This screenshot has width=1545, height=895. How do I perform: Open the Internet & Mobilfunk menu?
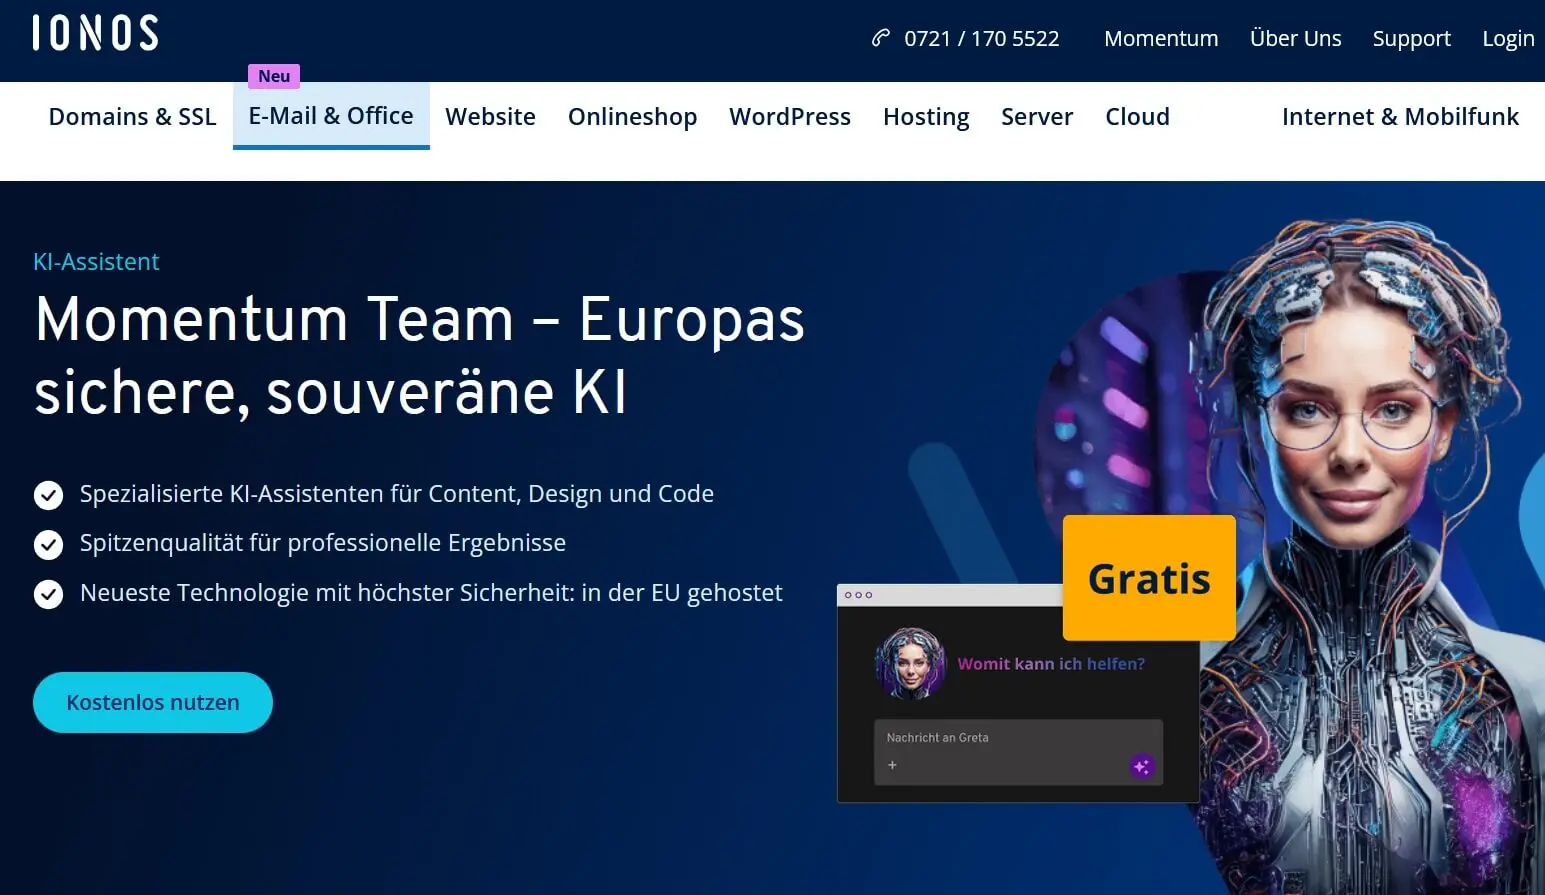[1400, 116]
